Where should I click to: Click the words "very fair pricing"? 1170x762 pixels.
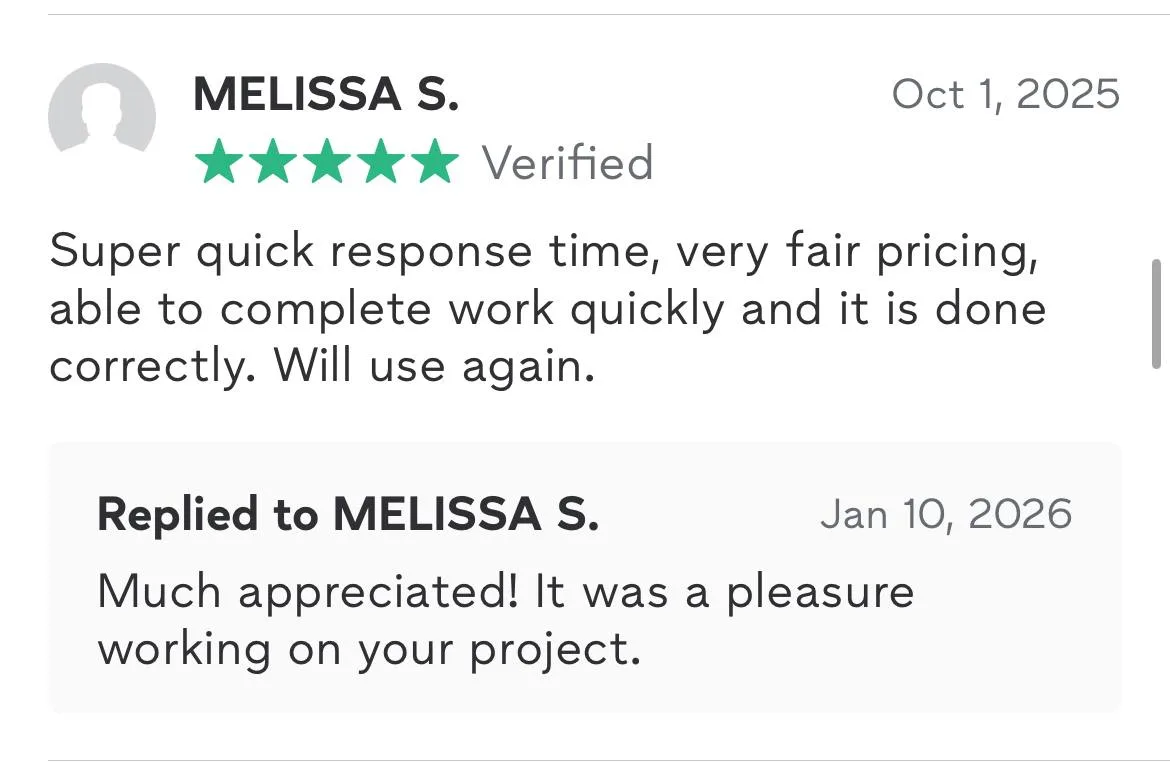pos(857,251)
